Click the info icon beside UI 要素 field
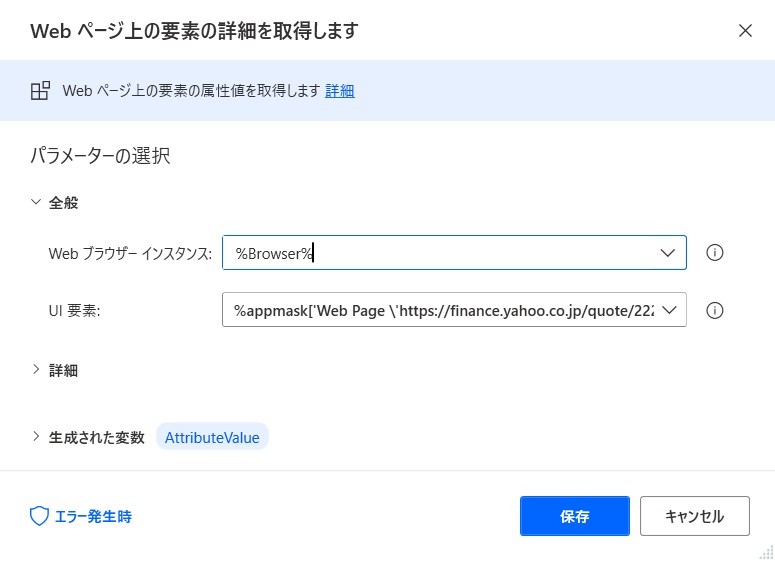 [714, 310]
